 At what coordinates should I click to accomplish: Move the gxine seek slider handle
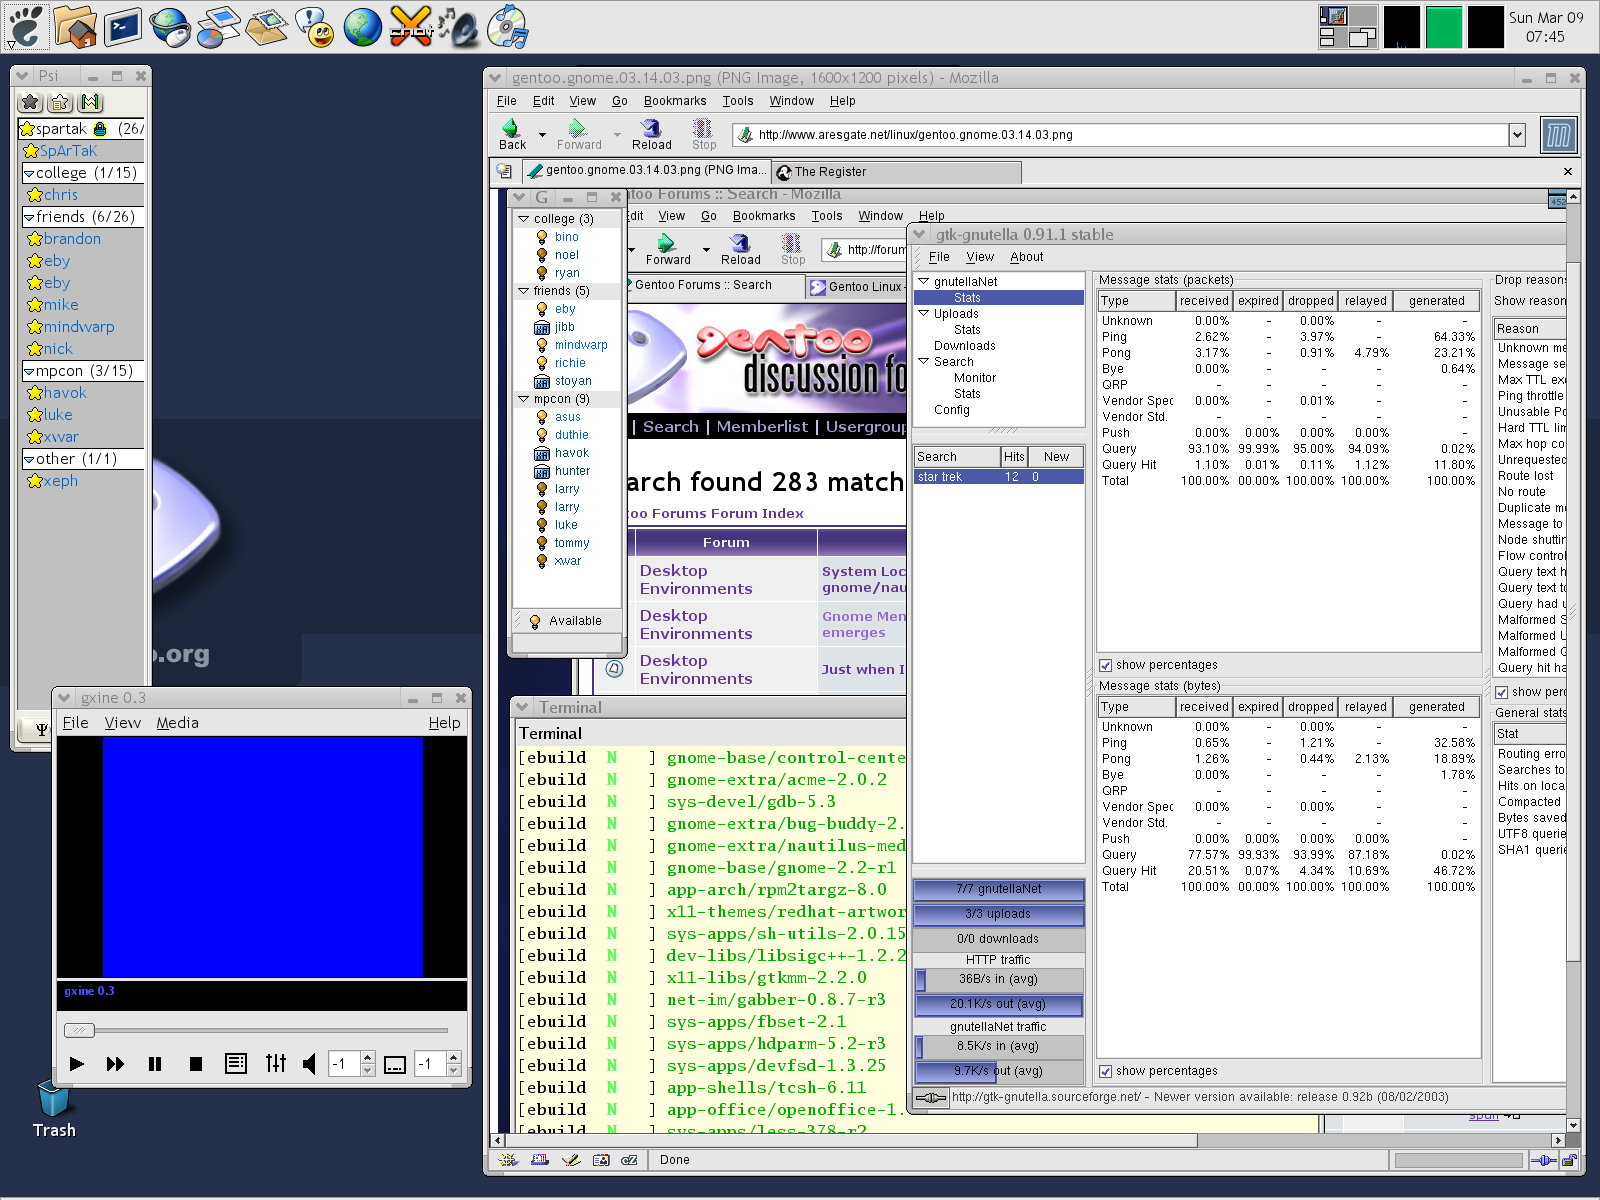coord(79,1030)
